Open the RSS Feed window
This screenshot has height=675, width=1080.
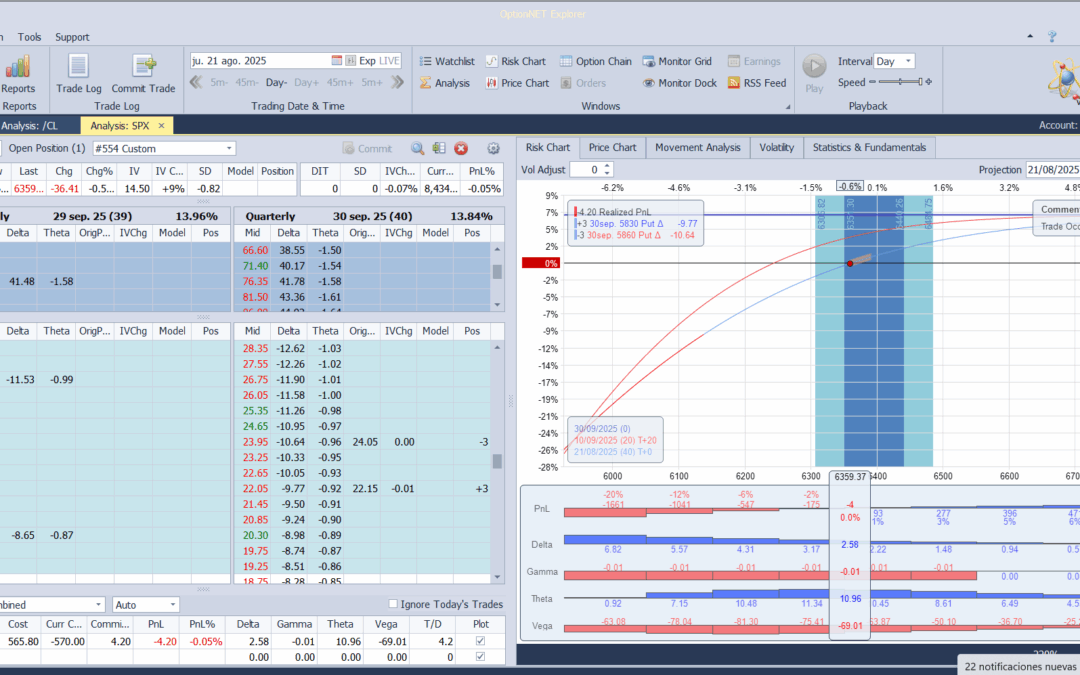(757, 83)
